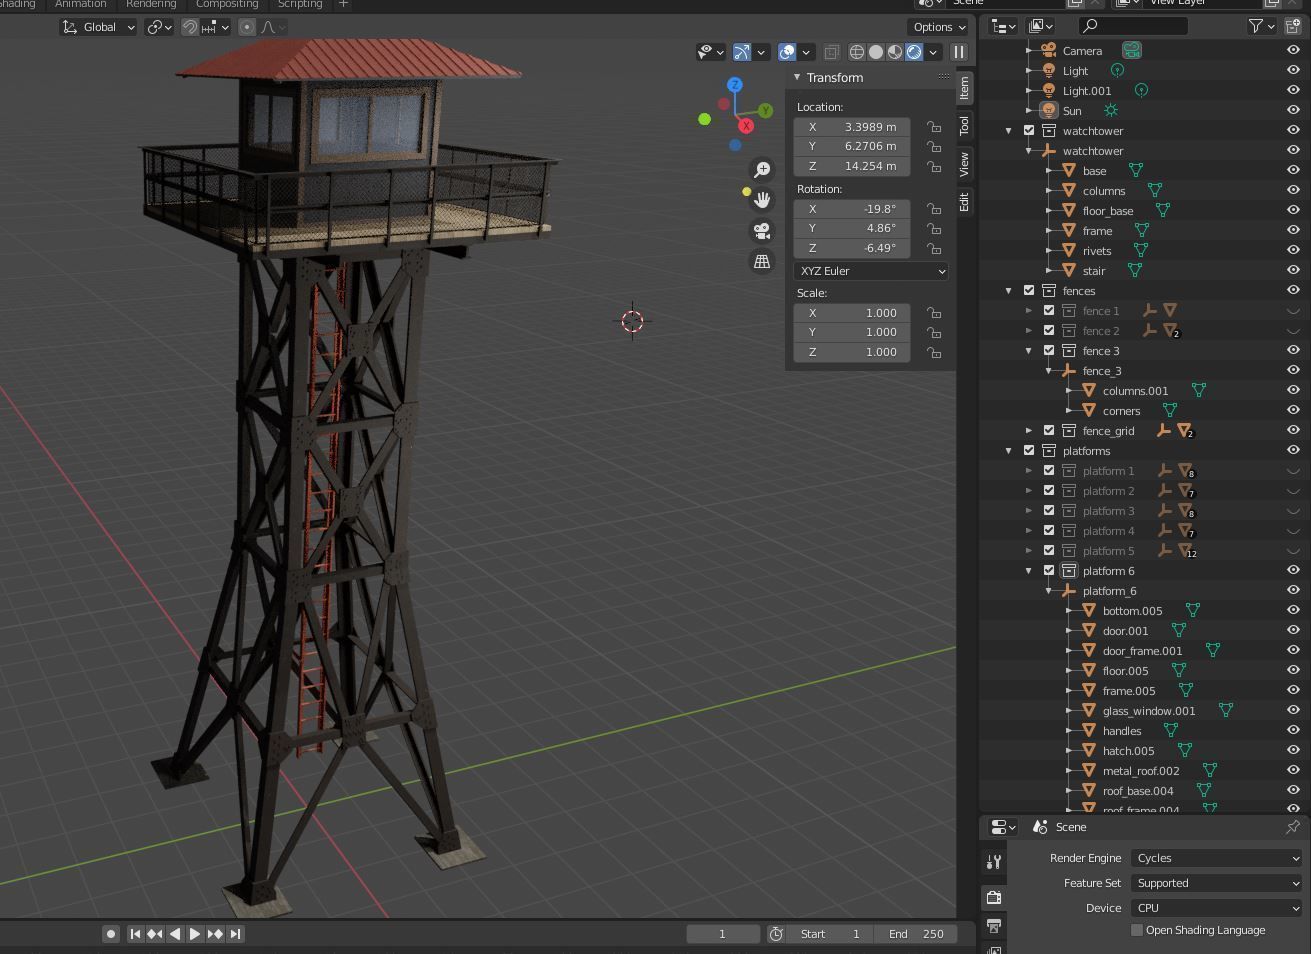This screenshot has height=954, width=1311.
Task: Pin the Scene properties panel
Action: [x=1292, y=827]
